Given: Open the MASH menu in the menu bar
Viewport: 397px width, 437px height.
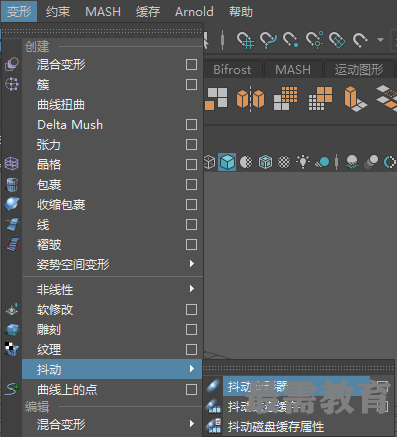Looking at the screenshot, I should point(103,12).
